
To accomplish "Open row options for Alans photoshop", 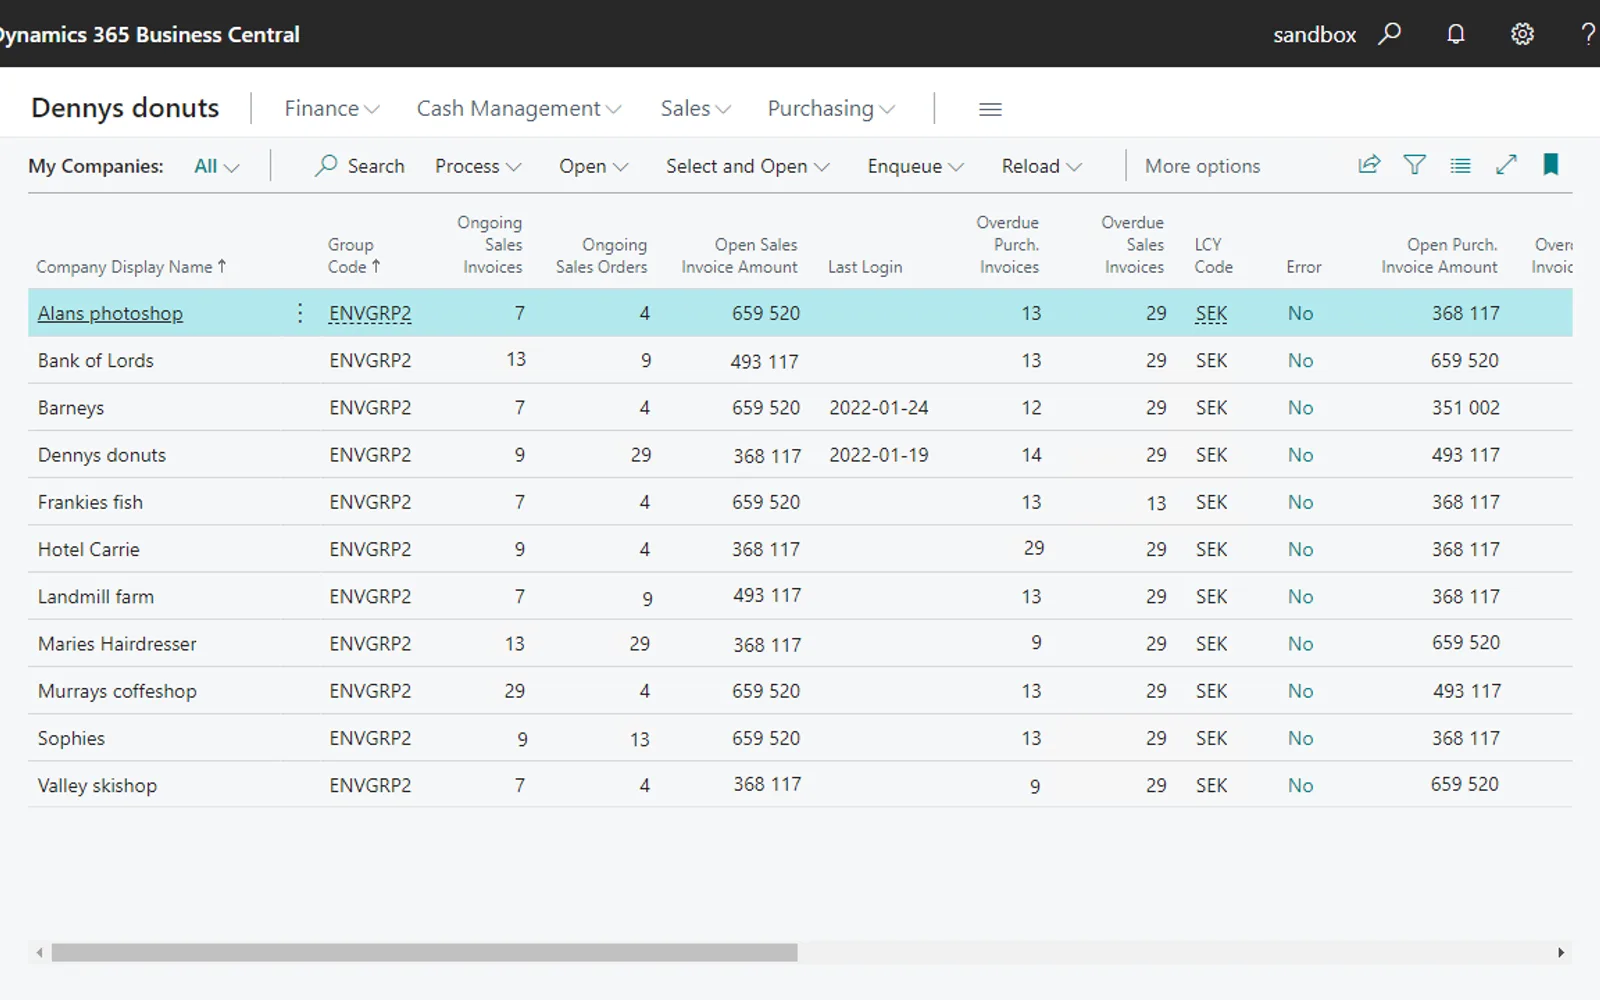I will [300, 313].
